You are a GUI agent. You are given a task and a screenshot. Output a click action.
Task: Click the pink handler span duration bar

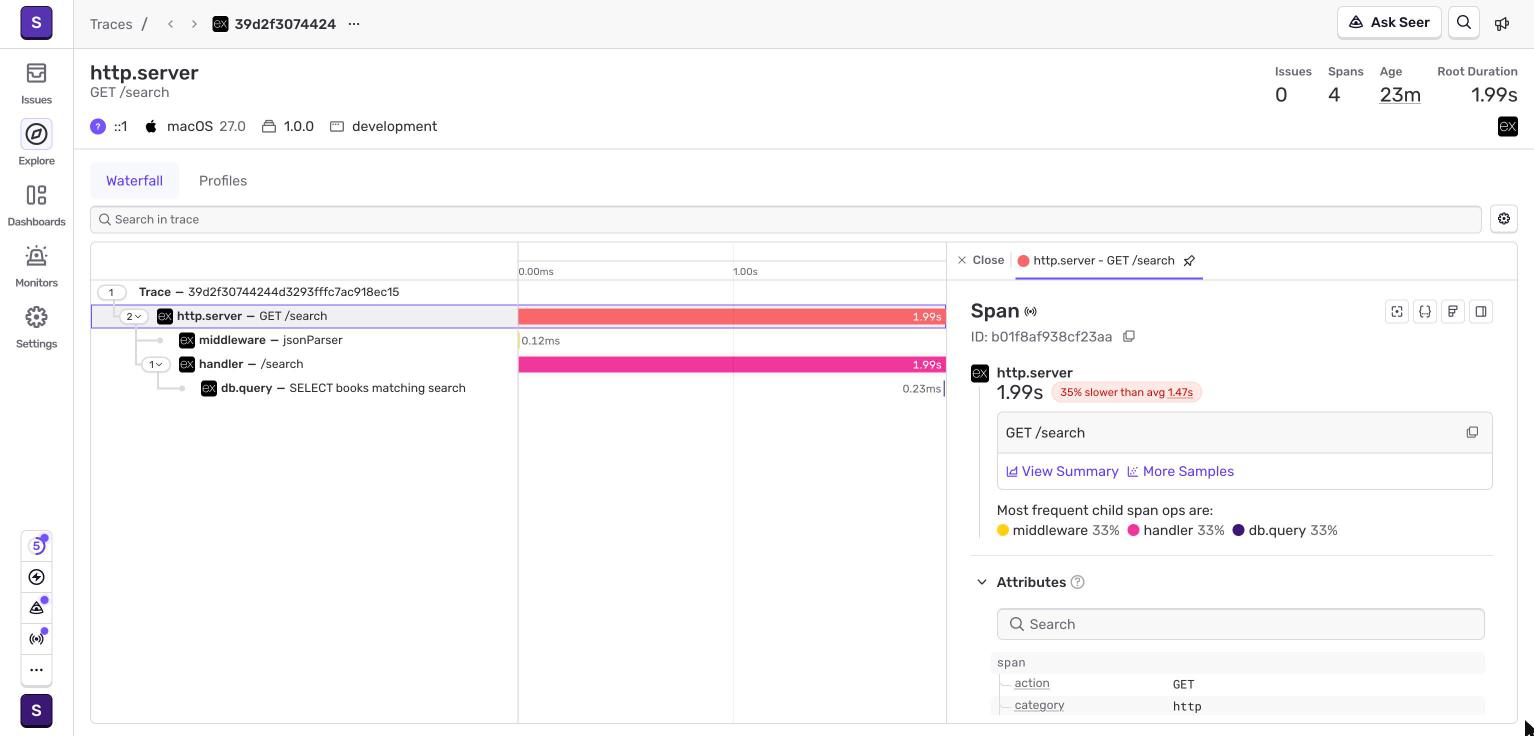pyautogui.click(x=731, y=365)
